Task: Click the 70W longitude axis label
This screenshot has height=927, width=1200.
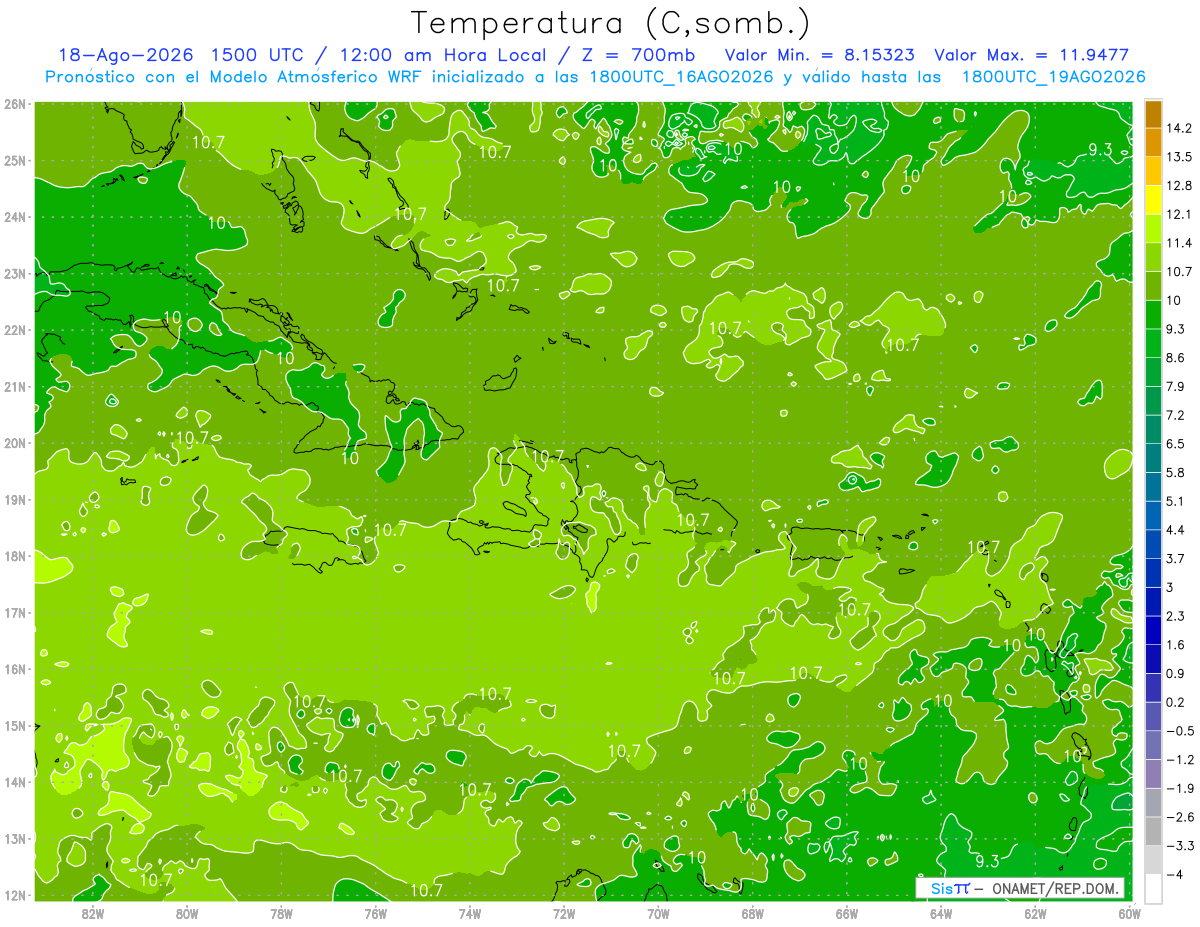Action: click(x=658, y=913)
